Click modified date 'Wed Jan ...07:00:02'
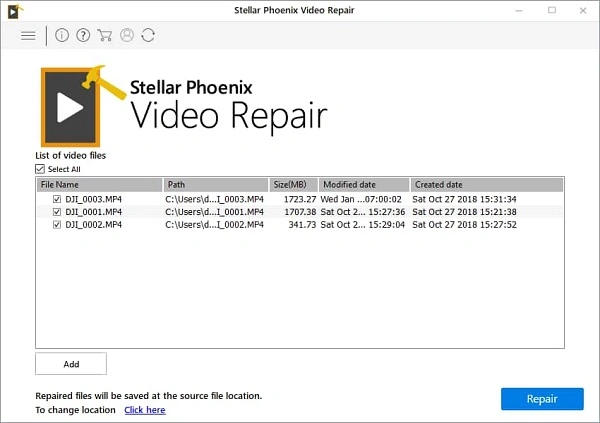 pos(361,199)
